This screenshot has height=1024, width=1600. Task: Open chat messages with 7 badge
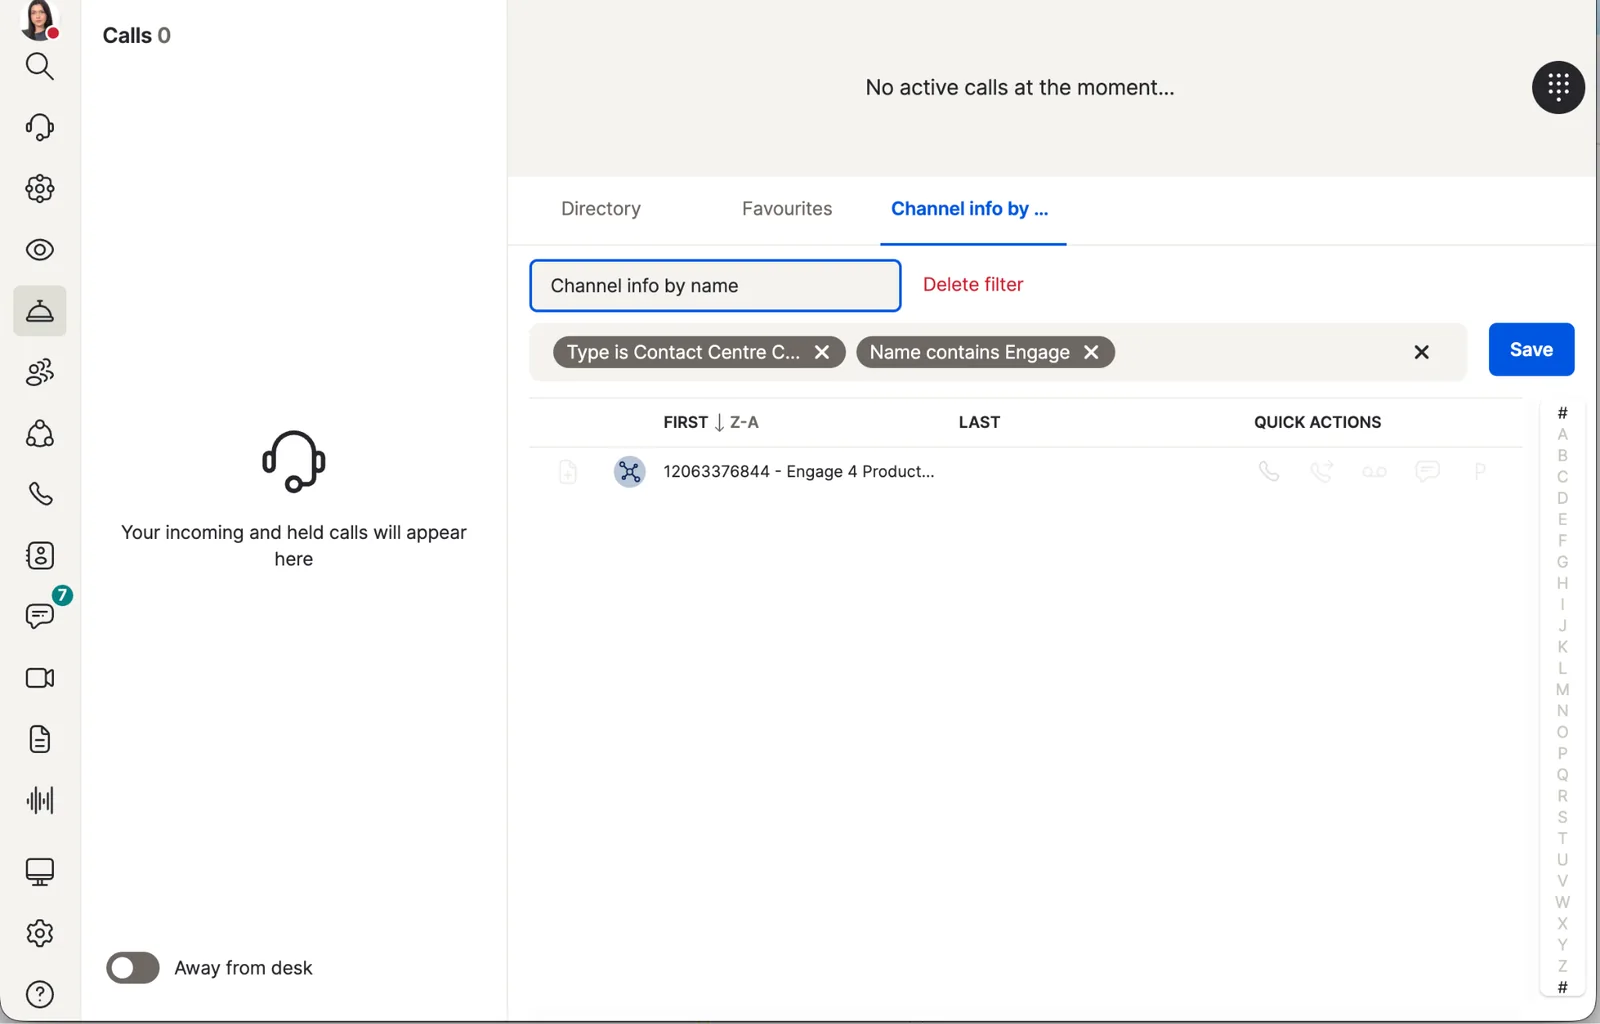(42, 614)
